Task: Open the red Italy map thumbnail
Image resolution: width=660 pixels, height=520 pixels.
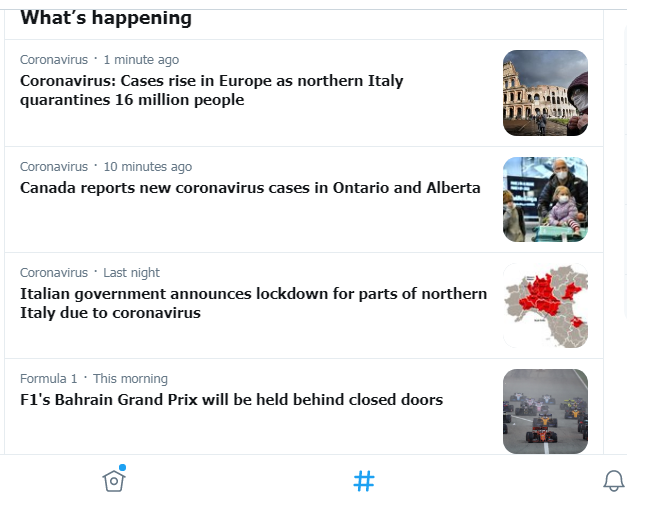Action: [546, 306]
